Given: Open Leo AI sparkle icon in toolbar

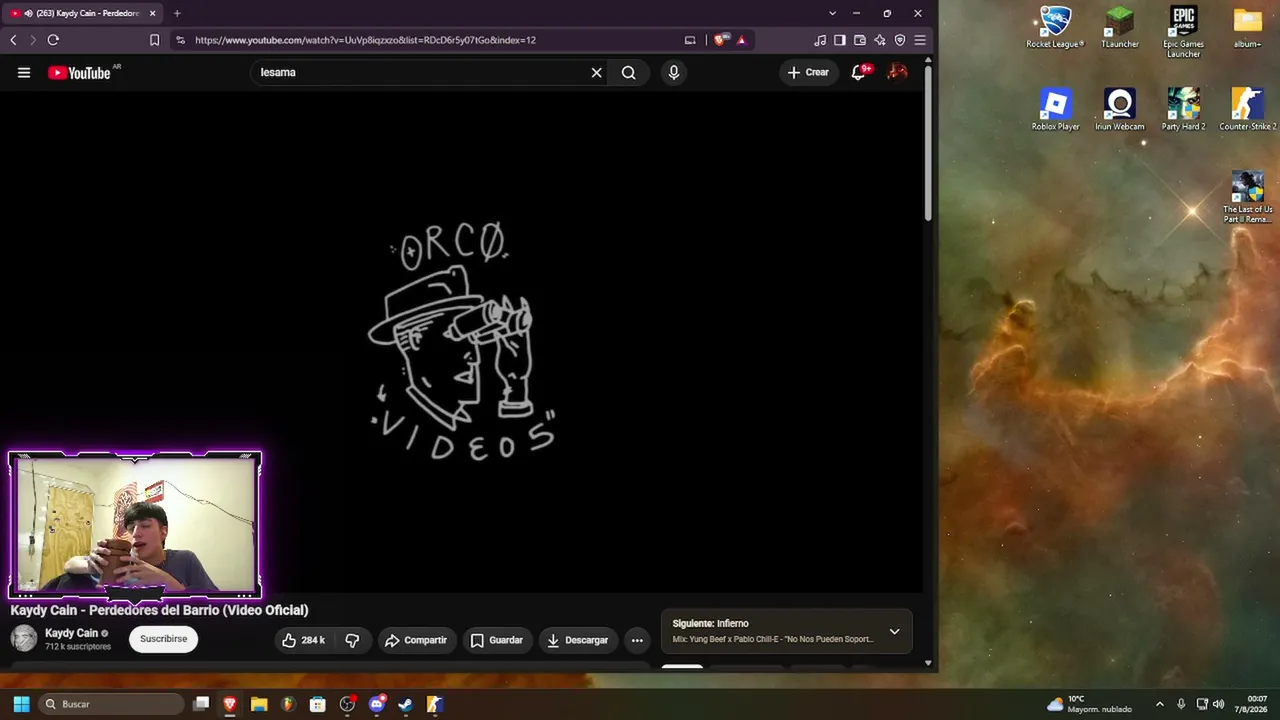Looking at the screenshot, I should pyautogui.click(x=880, y=40).
